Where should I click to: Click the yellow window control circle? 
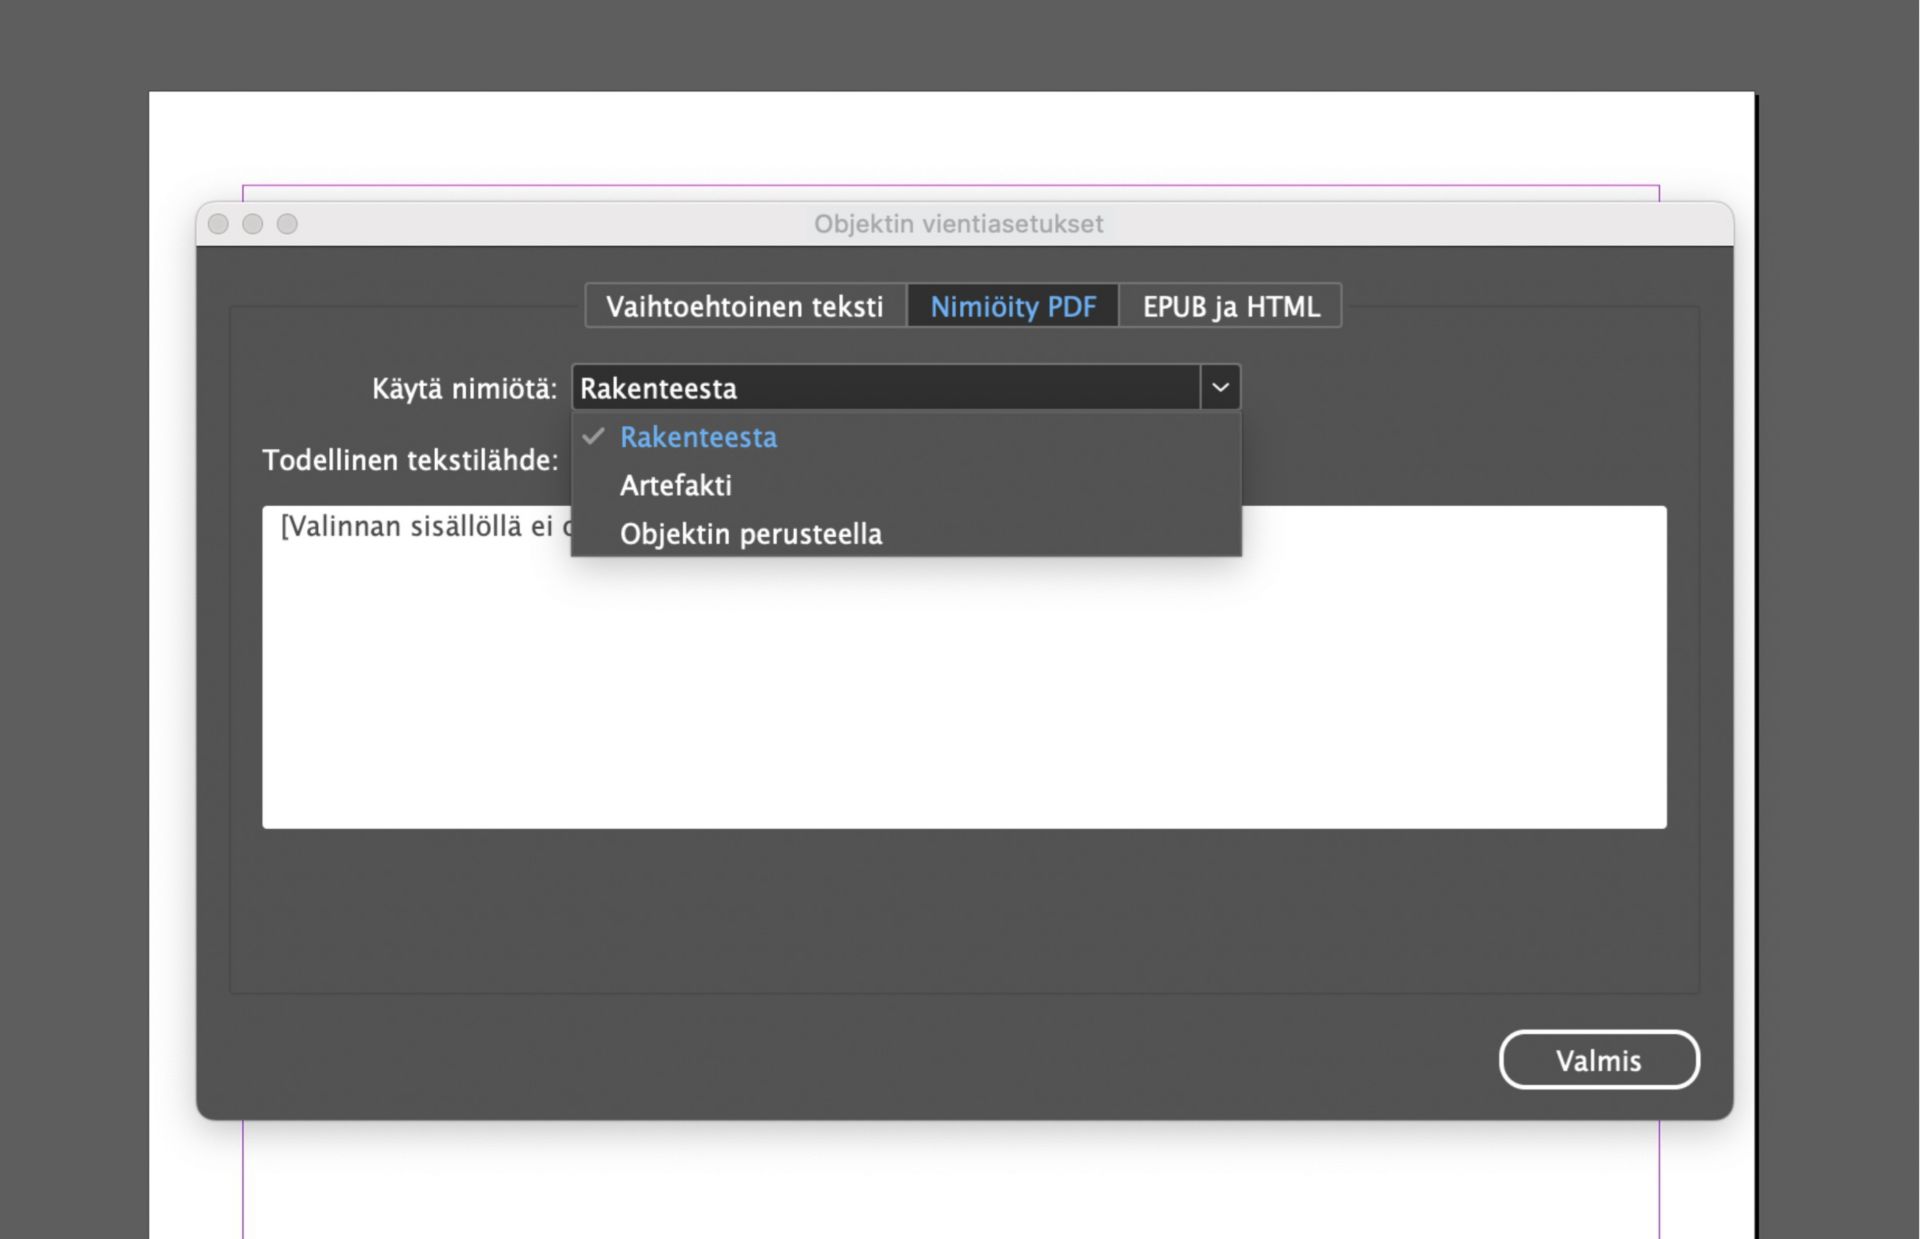pyautogui.click(x=252, y=224)
